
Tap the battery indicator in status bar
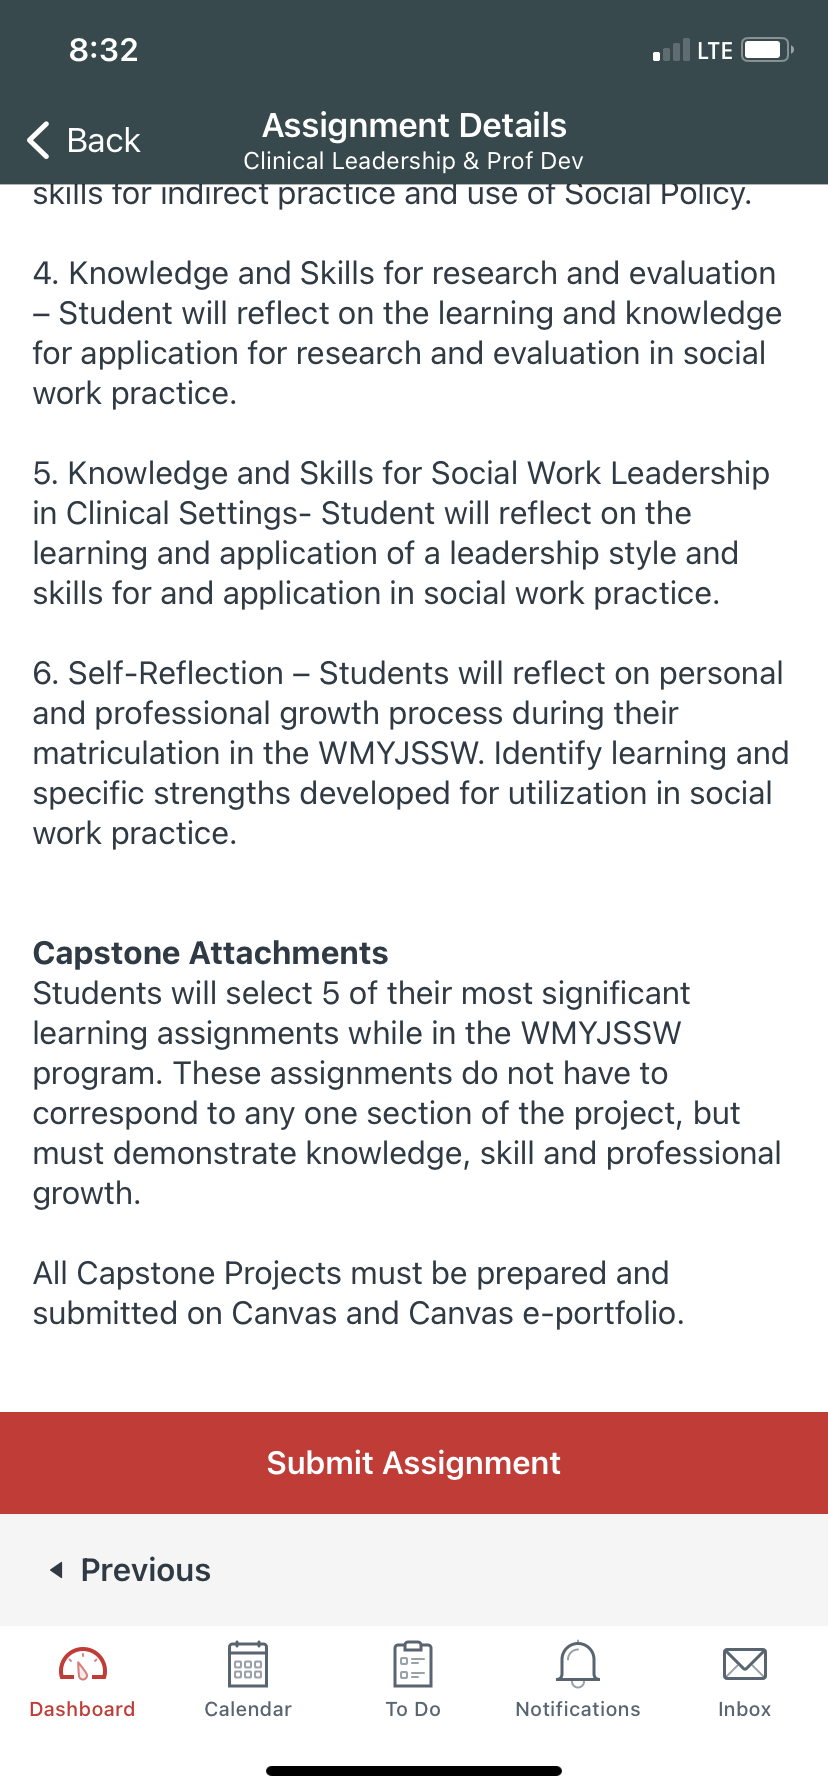[768, 50]
